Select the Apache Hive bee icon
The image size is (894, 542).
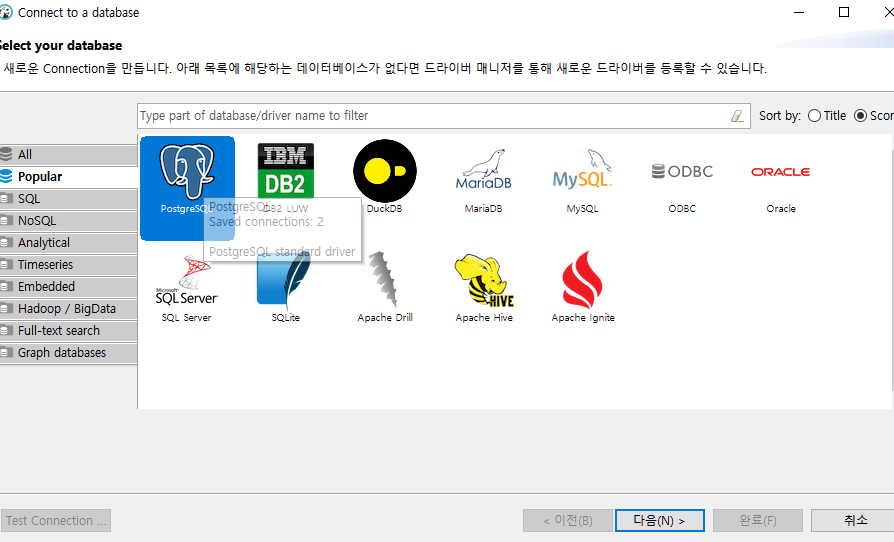(484, 280)
